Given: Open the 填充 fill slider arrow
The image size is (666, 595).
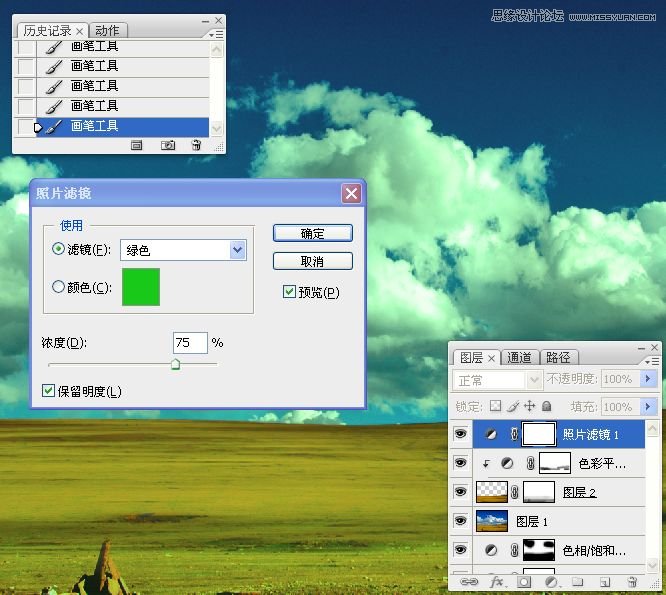Looking at the screenshot, I should [648, 407].
